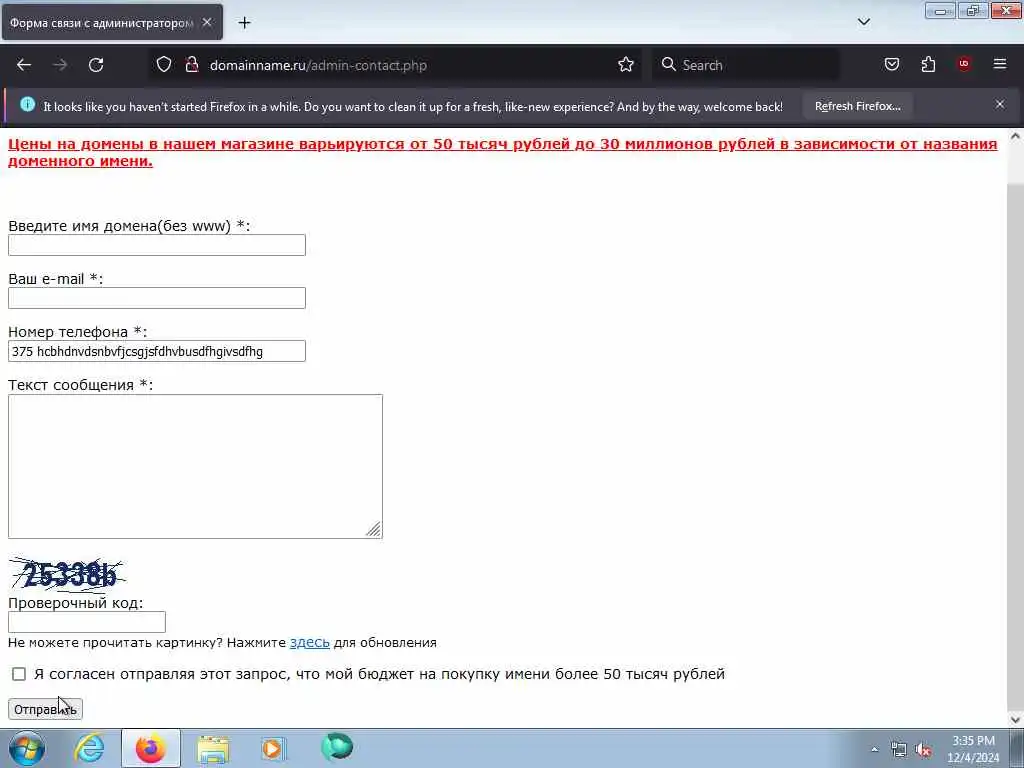Open uBlock Origin extension icon
Screen dimensions: 1024x768
click(x=964, y=64)
